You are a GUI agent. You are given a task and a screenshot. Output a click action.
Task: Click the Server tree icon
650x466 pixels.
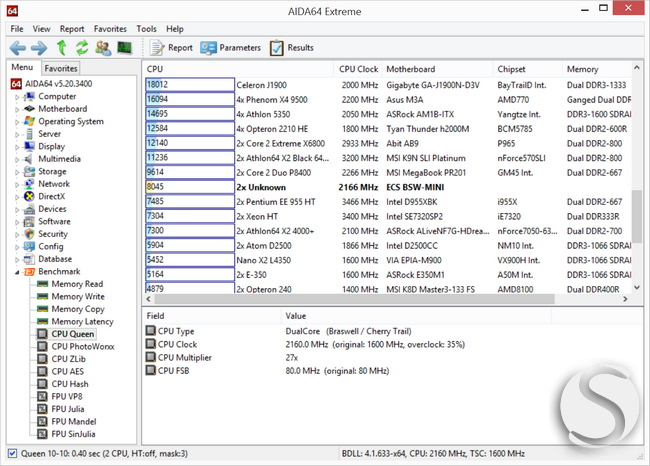click(29, 134)
